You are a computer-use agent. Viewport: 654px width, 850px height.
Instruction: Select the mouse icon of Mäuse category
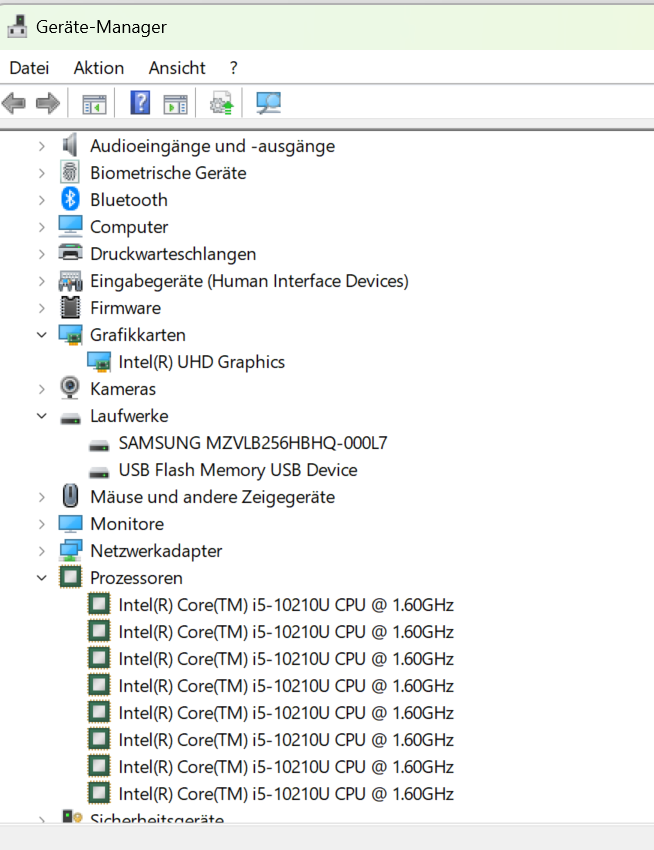70,496
